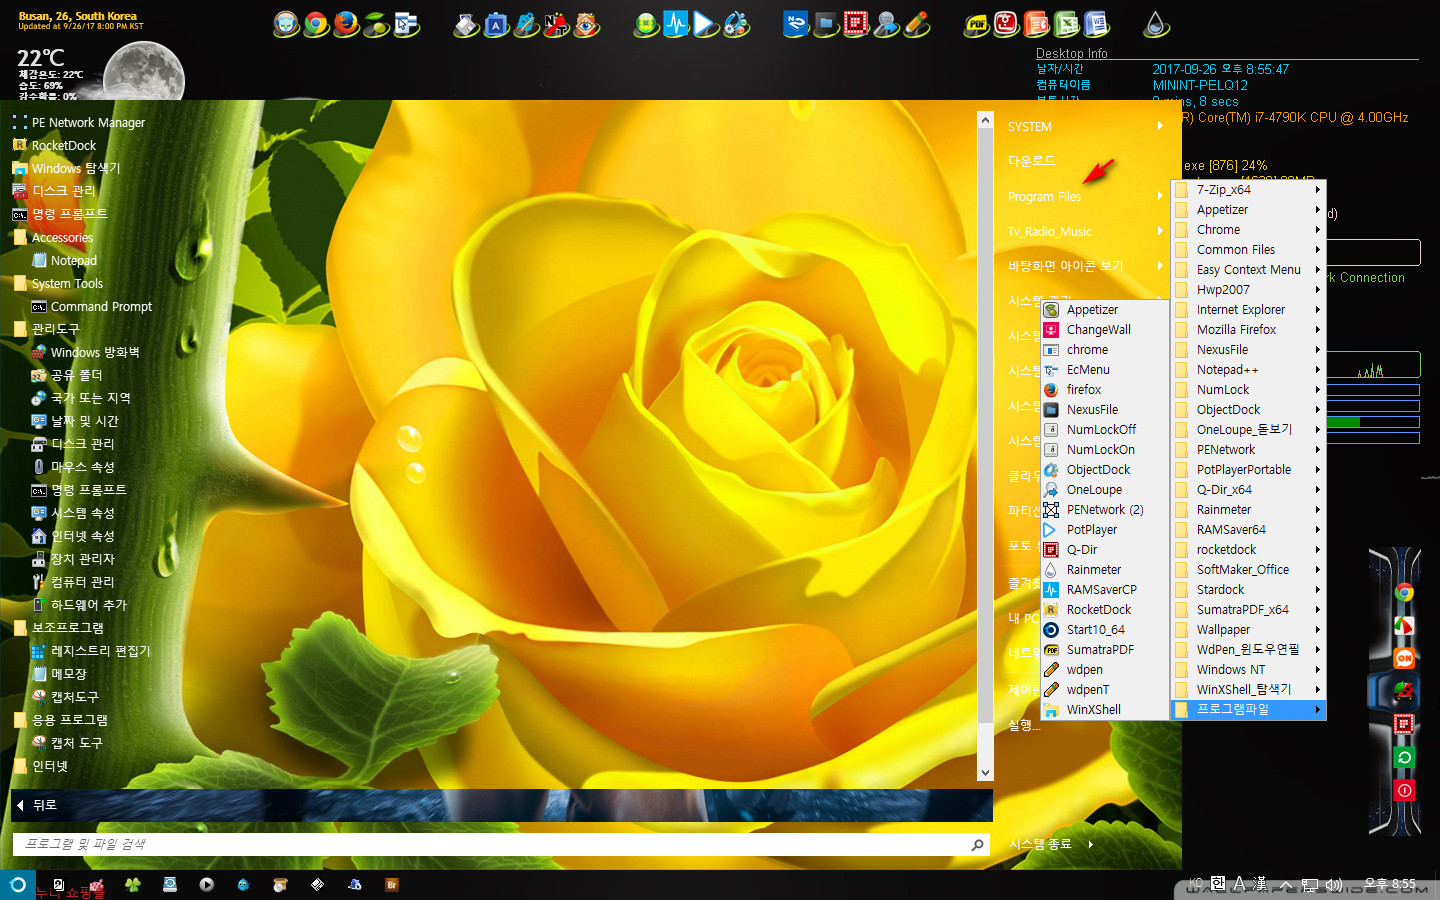Open WdPen pencil icon in top dock
The width and height of the screenshot is (1440, 900).
click(x=916, y=24)
